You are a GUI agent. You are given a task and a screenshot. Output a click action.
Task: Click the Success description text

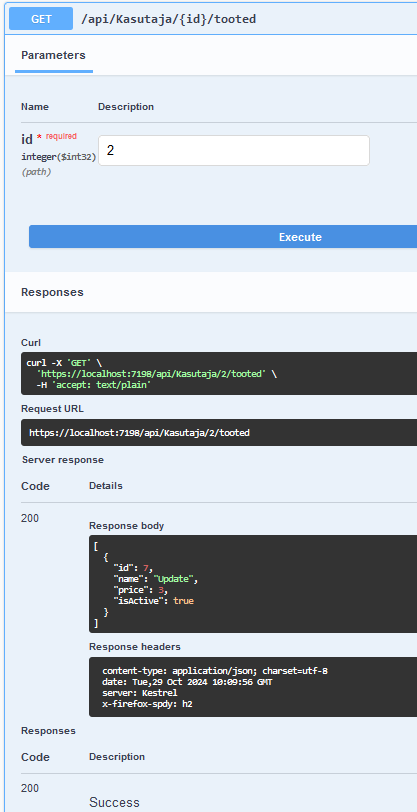[x=114, y=802]
